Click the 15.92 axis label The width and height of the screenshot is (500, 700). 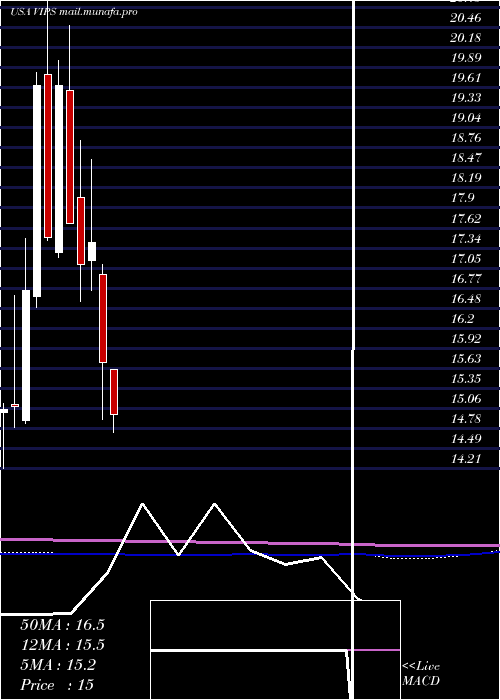point(466,339)
